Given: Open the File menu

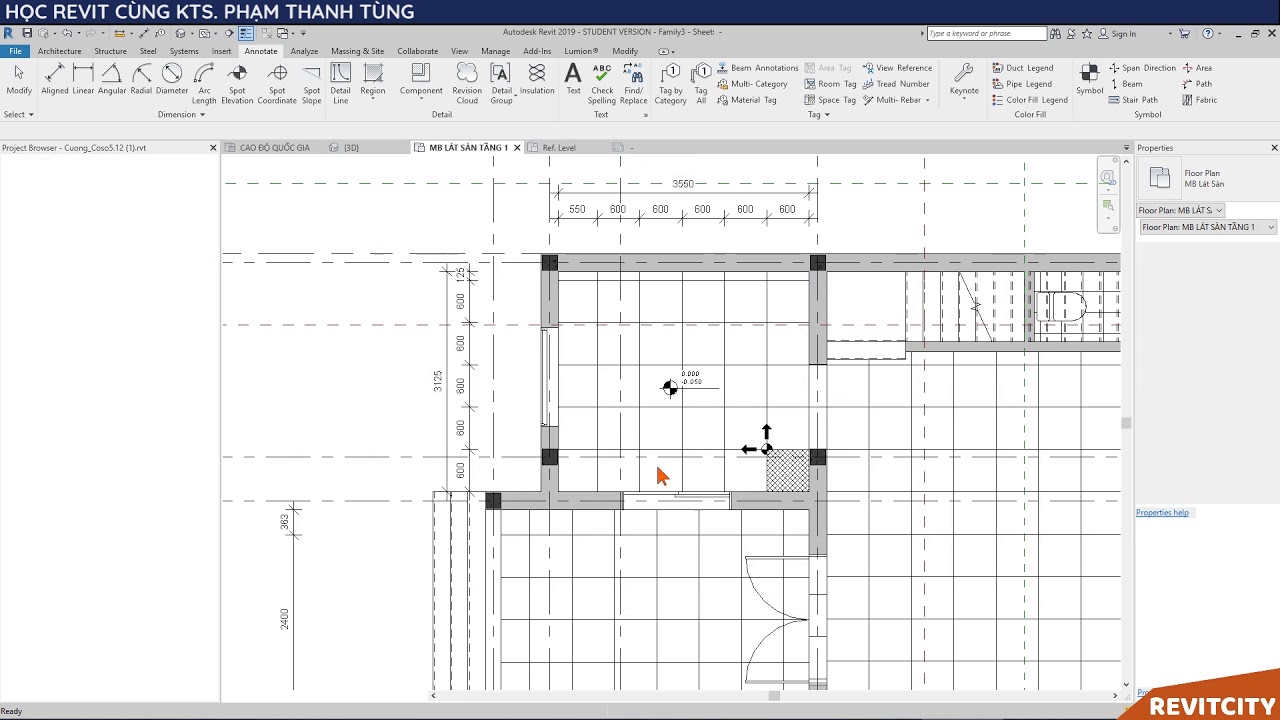Looking at the screenshot, I should (x=15, y=51).
